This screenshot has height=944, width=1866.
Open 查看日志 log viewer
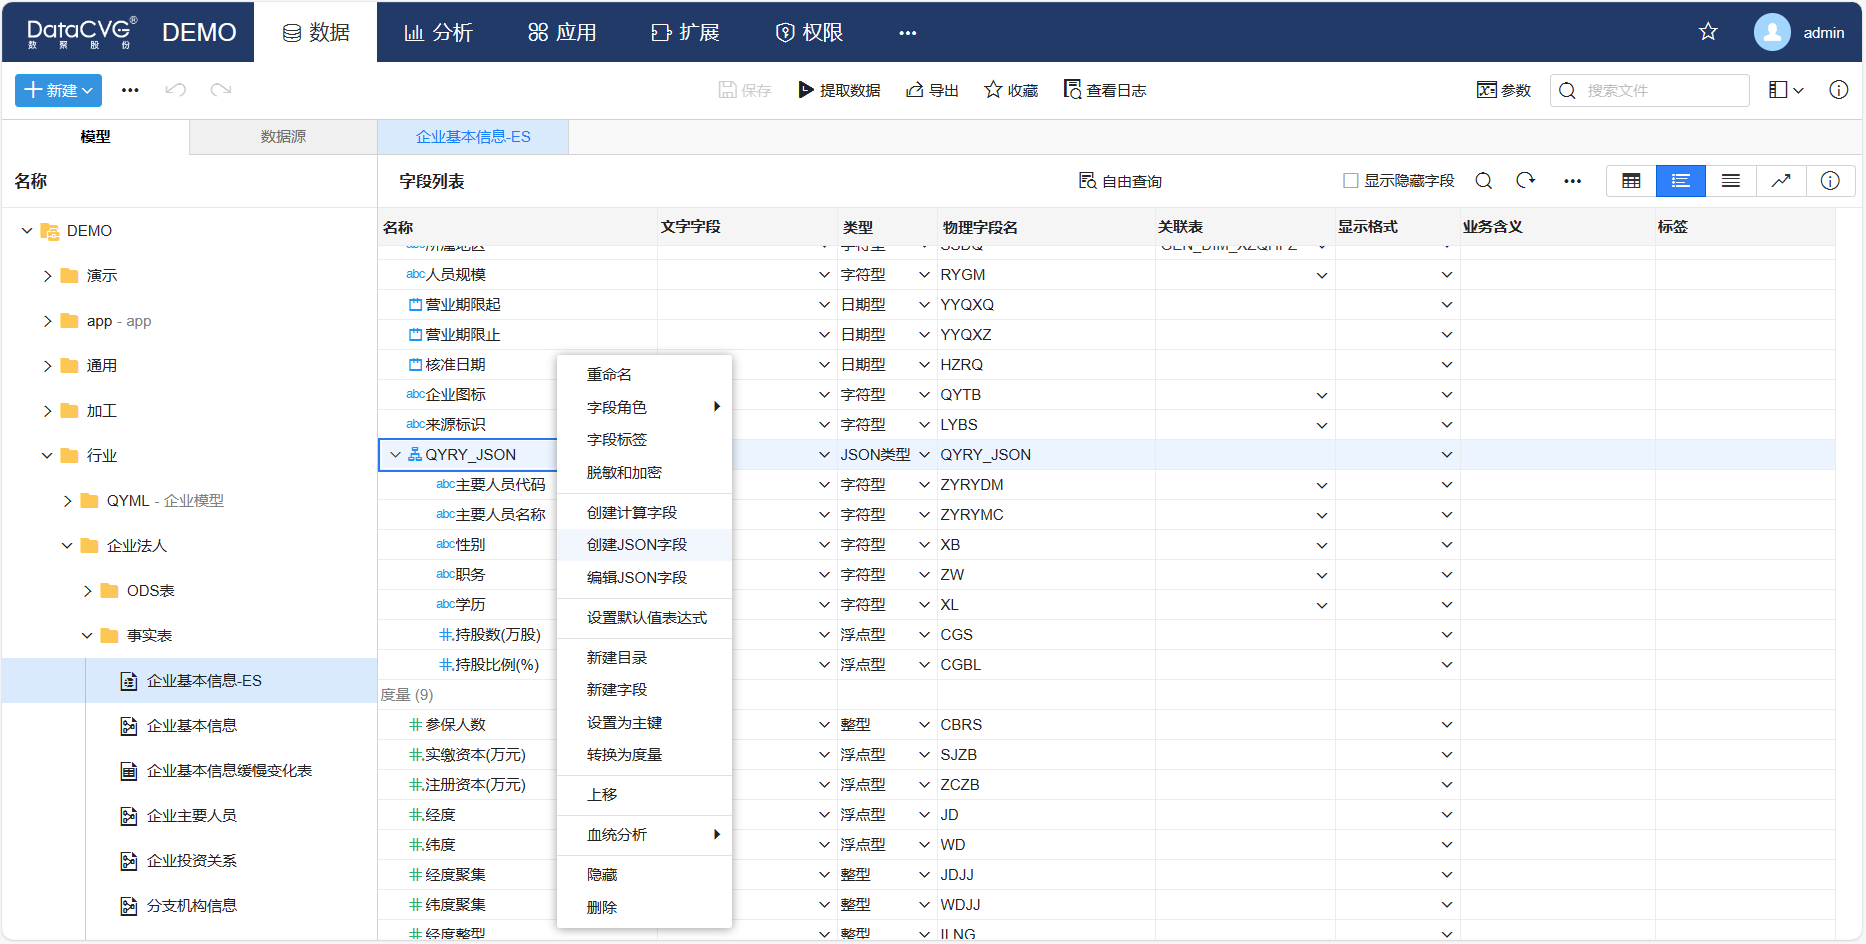(1105, 90)
